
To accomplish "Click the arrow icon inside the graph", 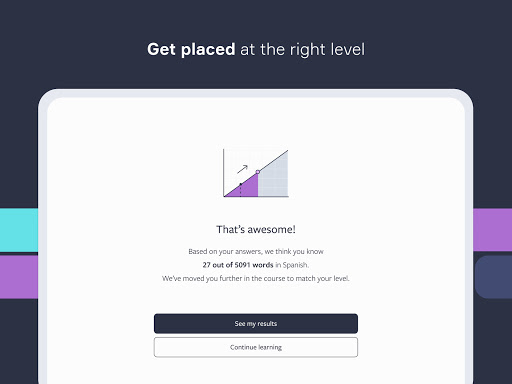I will pos(242,169).
